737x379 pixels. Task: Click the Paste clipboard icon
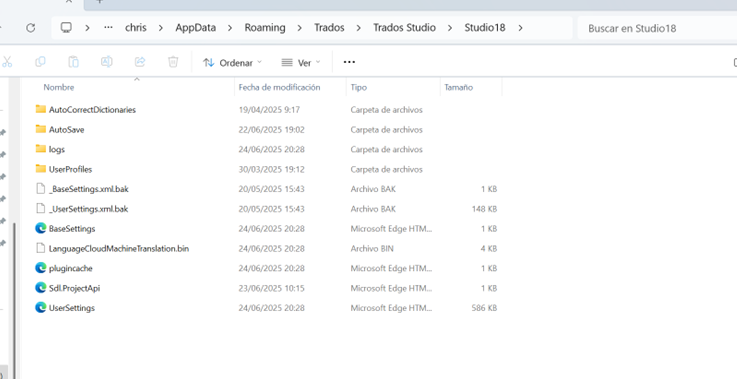tap(73, 62)
